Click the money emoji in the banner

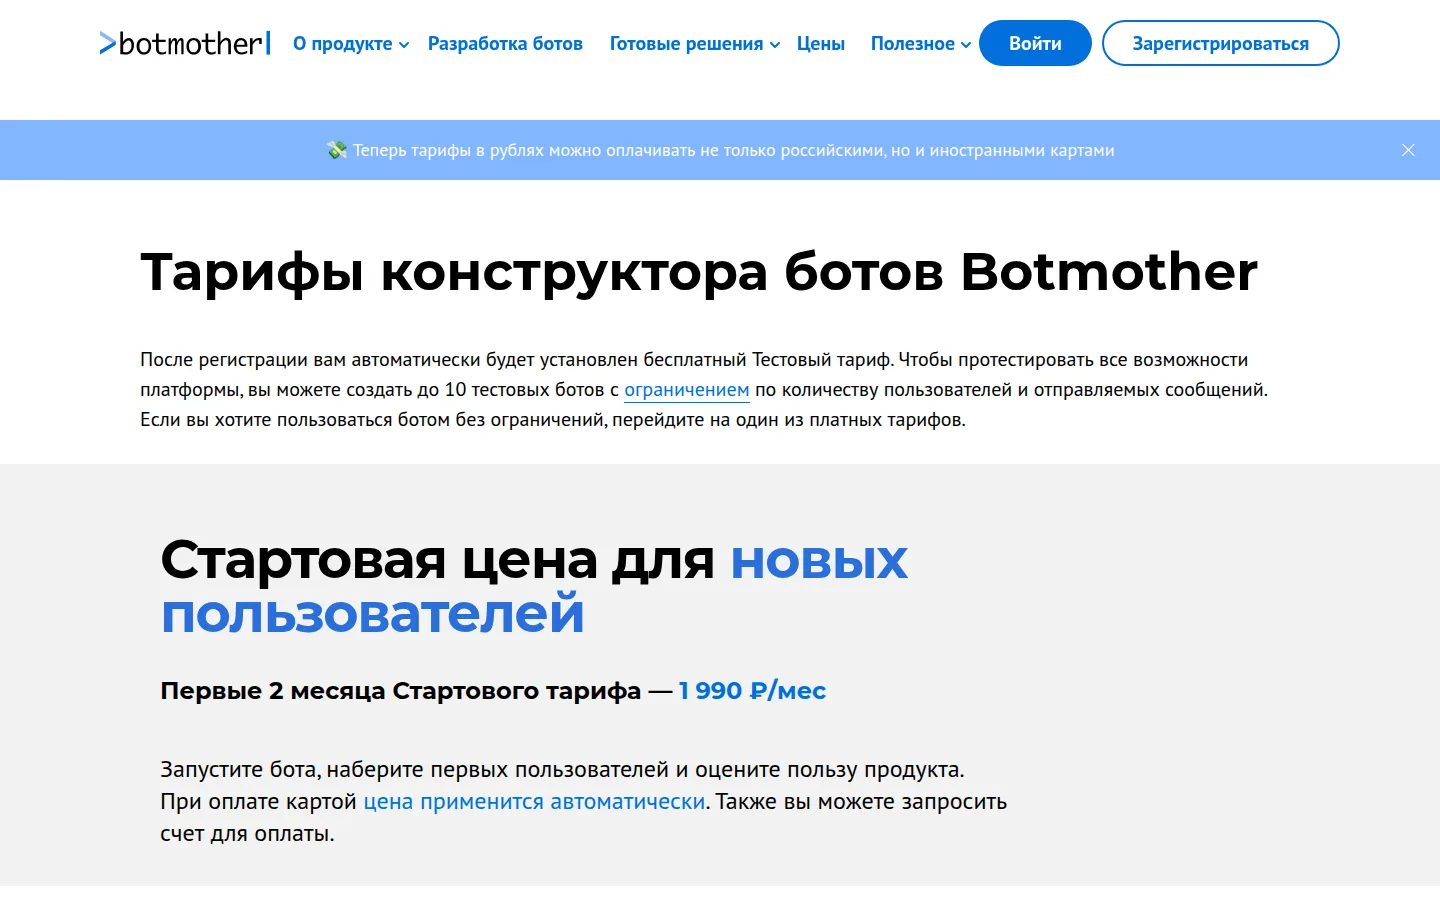tap(337, 150)
